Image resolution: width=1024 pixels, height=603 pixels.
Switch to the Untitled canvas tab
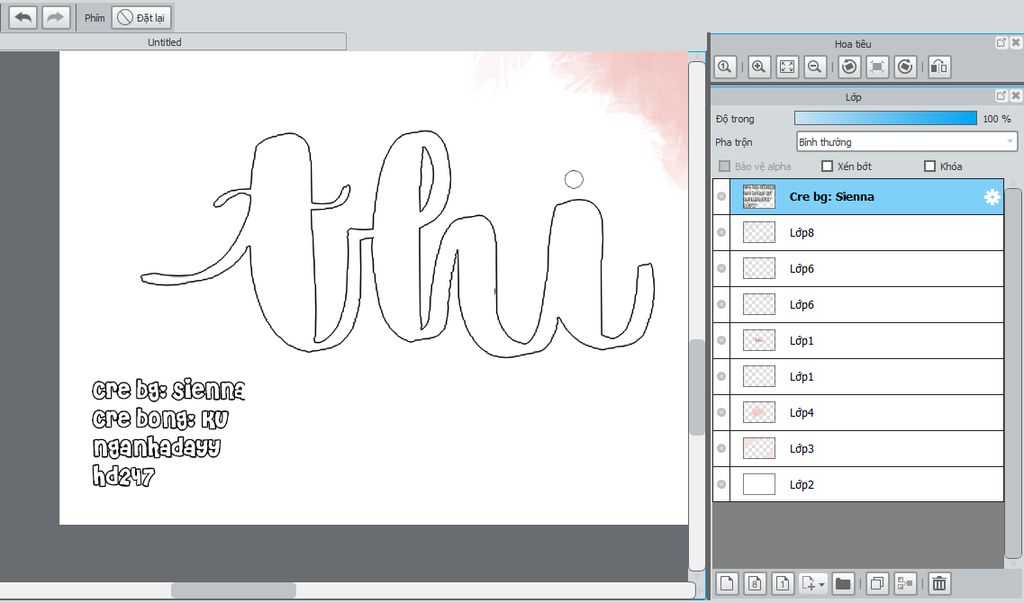point(165,42)
